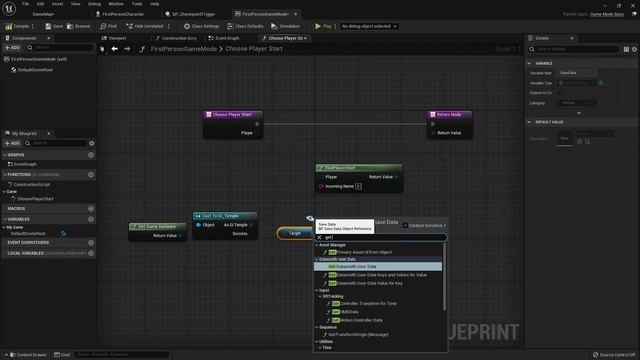This screenshot has height=360, width=640.
Task: Switch to BP_CheckpointTrigger tab
Action: pos(191,14)
